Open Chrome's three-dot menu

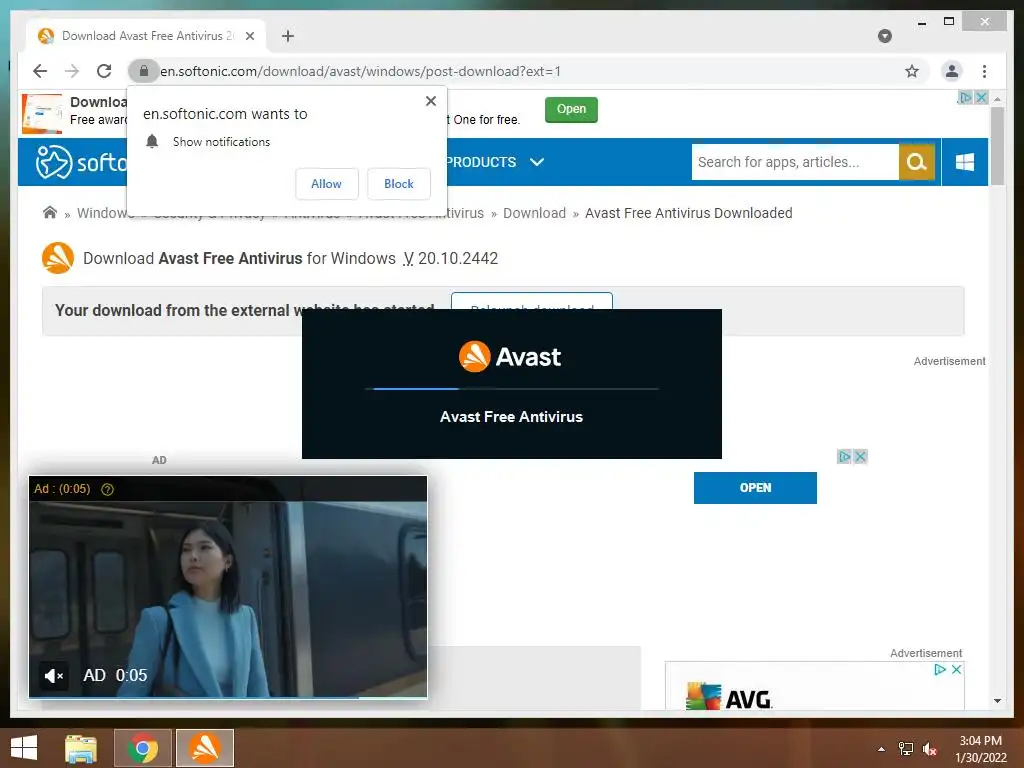click(x=984, y=71)
